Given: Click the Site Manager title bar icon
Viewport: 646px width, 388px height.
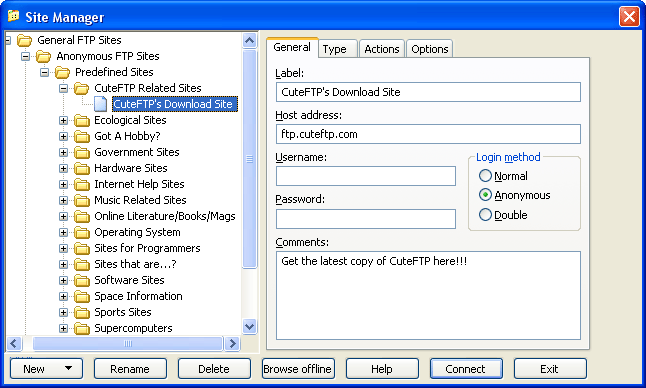Looking at the screenshot, I should [x=13, y=16].
